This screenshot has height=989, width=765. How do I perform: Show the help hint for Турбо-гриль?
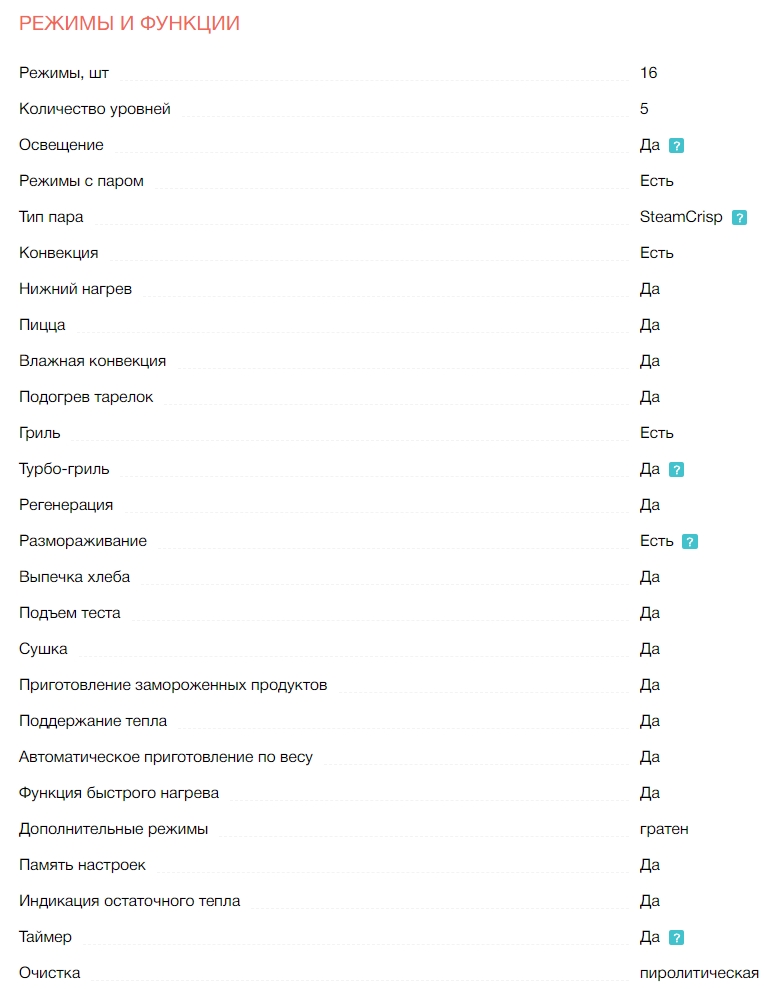[x=676, y=470]
